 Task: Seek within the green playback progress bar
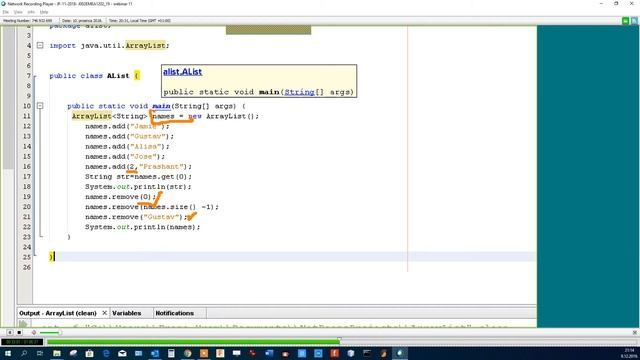(x=193, y=342)
